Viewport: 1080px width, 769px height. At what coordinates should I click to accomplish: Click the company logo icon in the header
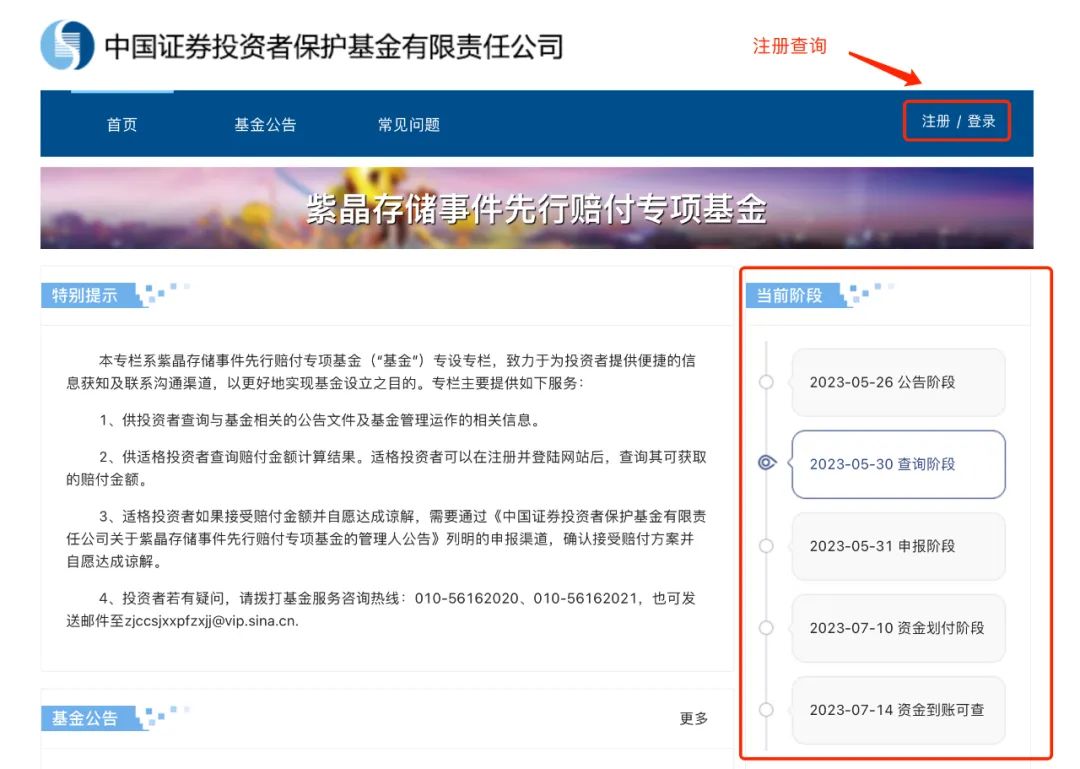pos(67,45)
